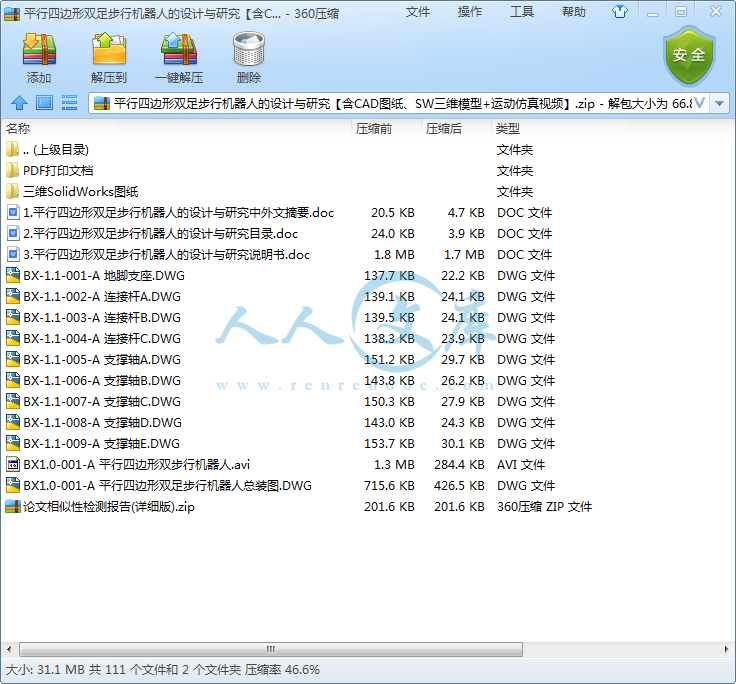Click the doc icon of 2.平行四边形...目录.doc

click(x=13, y=233)
